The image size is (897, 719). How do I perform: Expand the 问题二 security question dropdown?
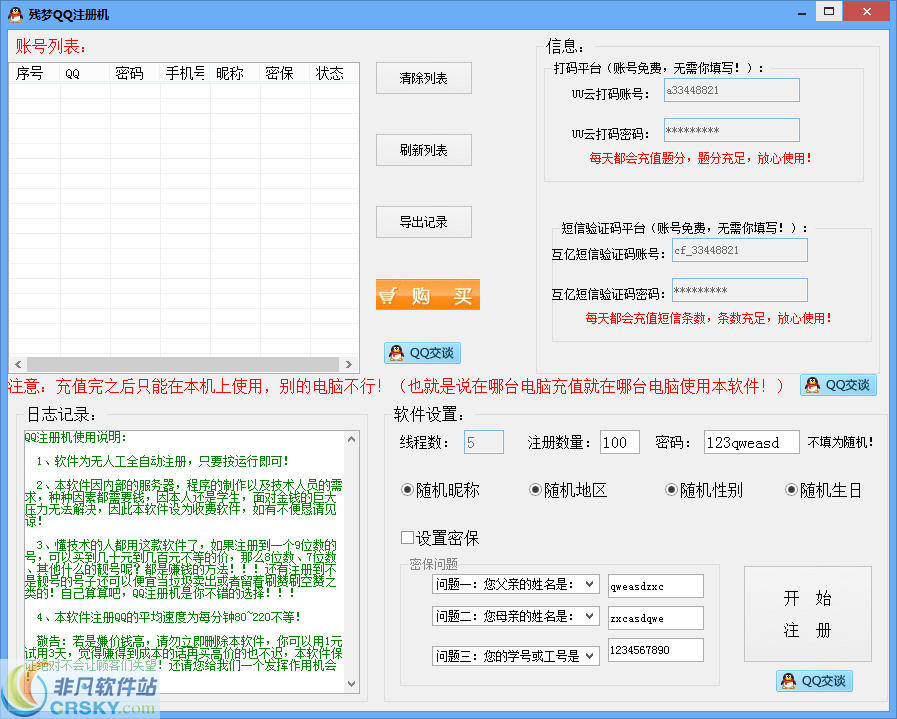tap(589, 617)
